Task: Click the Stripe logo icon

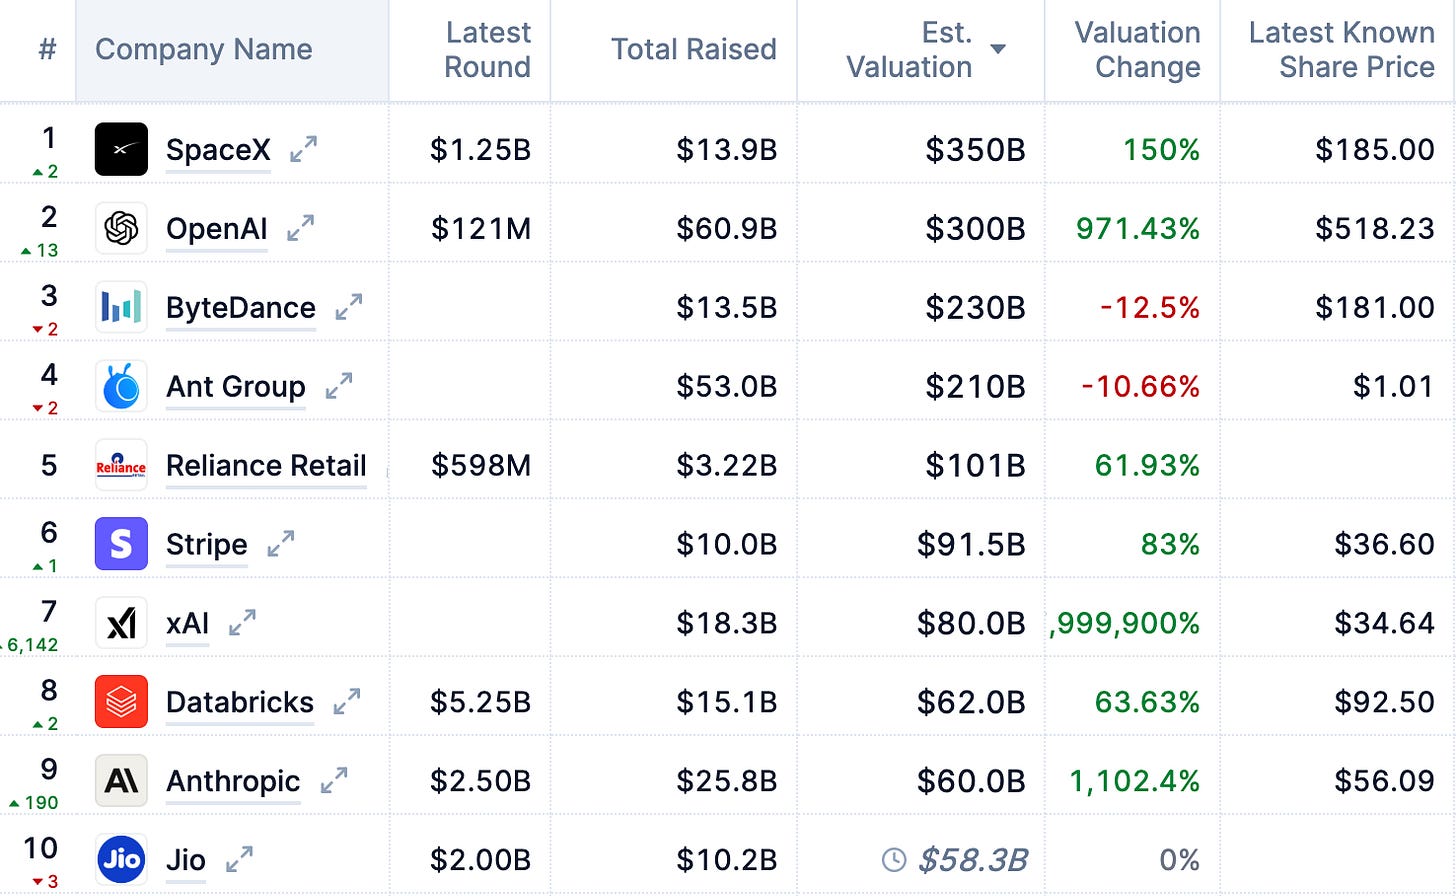Action: pos(121,544)
